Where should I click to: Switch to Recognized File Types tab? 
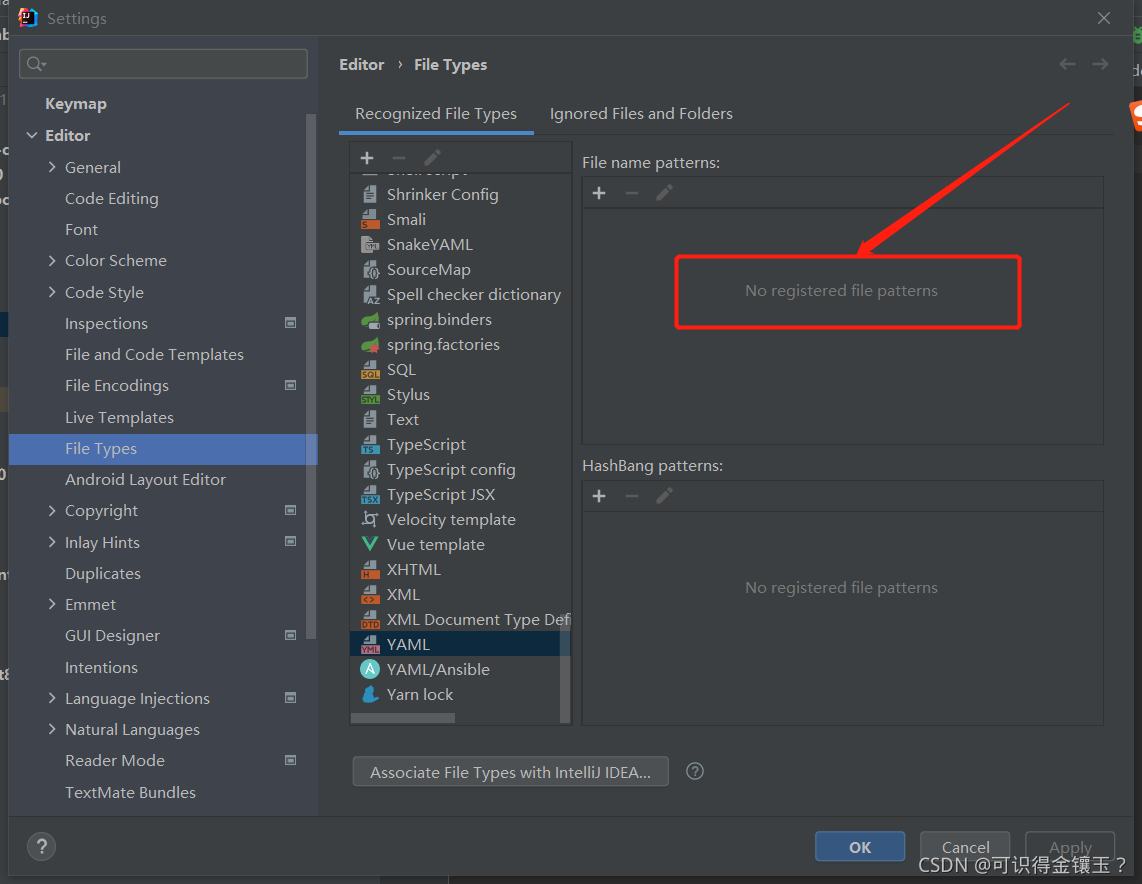pyautogui.click(x=436, y=114)
